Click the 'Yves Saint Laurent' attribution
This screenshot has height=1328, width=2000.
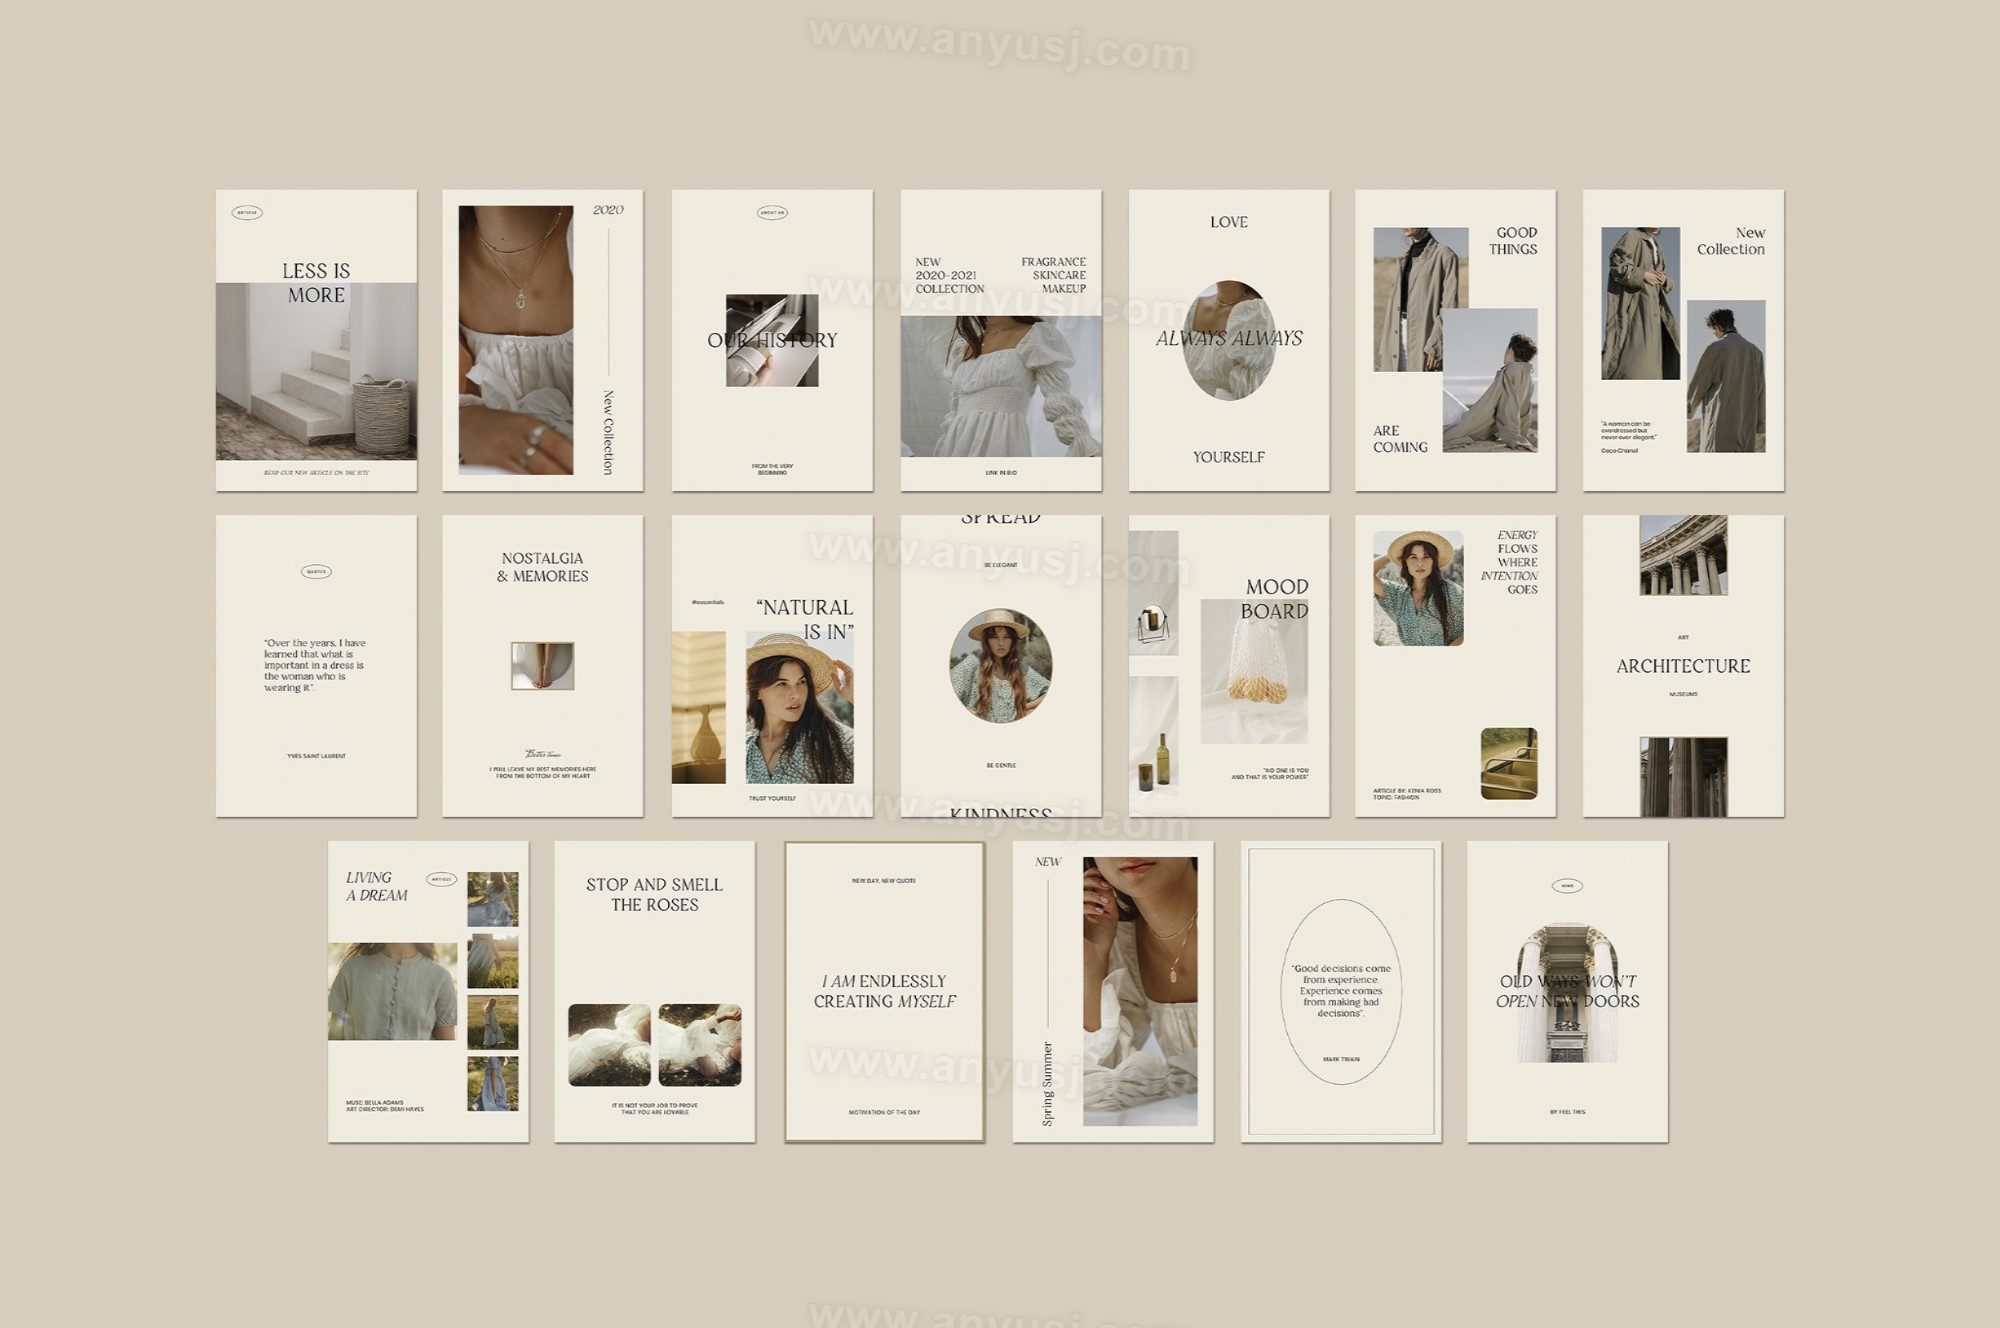[316, 756]
